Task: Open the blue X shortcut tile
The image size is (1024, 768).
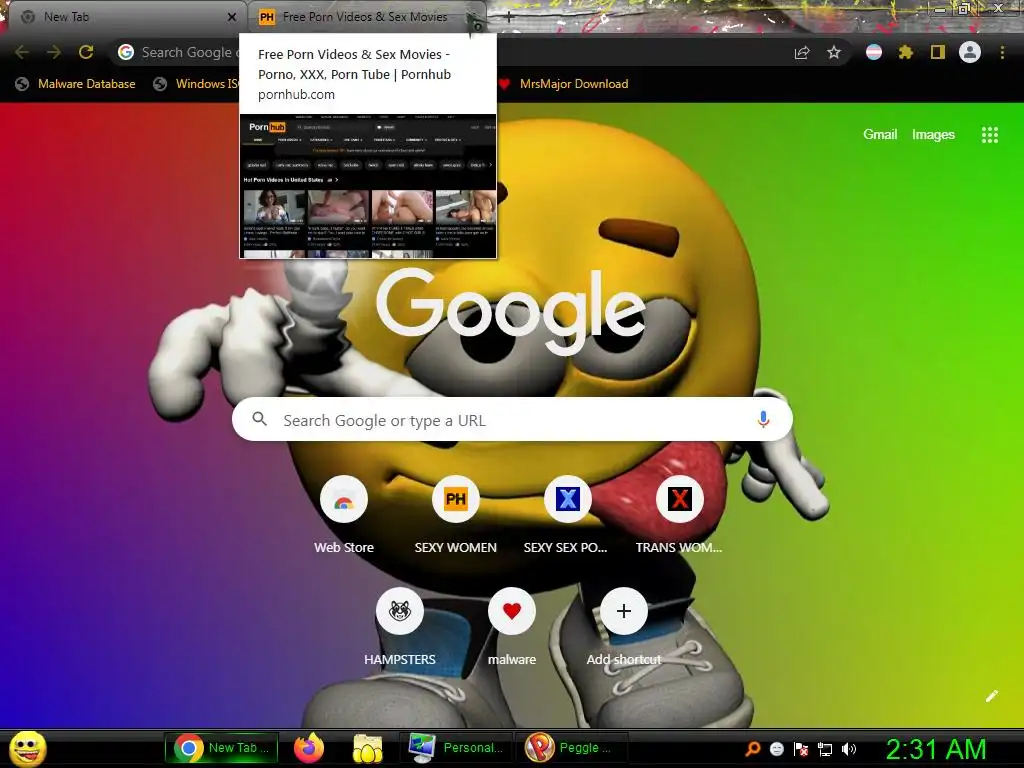Action: point(568,514)
